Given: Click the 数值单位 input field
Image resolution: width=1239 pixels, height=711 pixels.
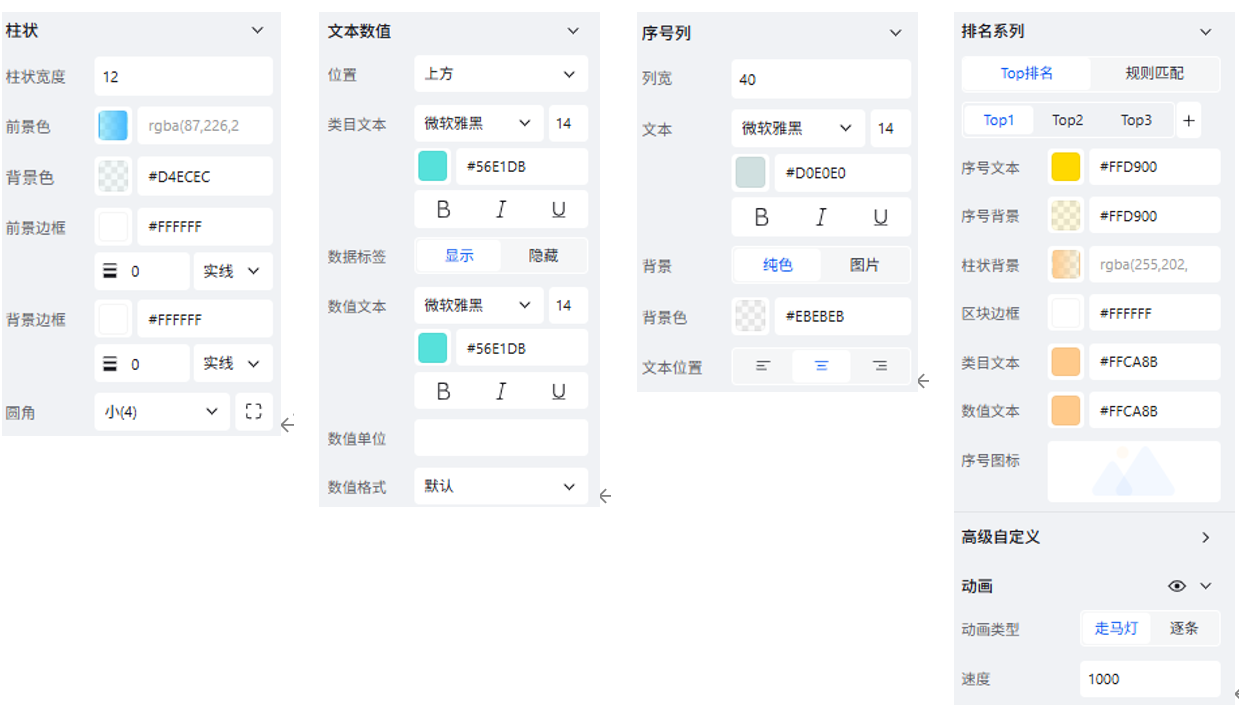Looking at the screenshot, I should click(x=501, y=438).
